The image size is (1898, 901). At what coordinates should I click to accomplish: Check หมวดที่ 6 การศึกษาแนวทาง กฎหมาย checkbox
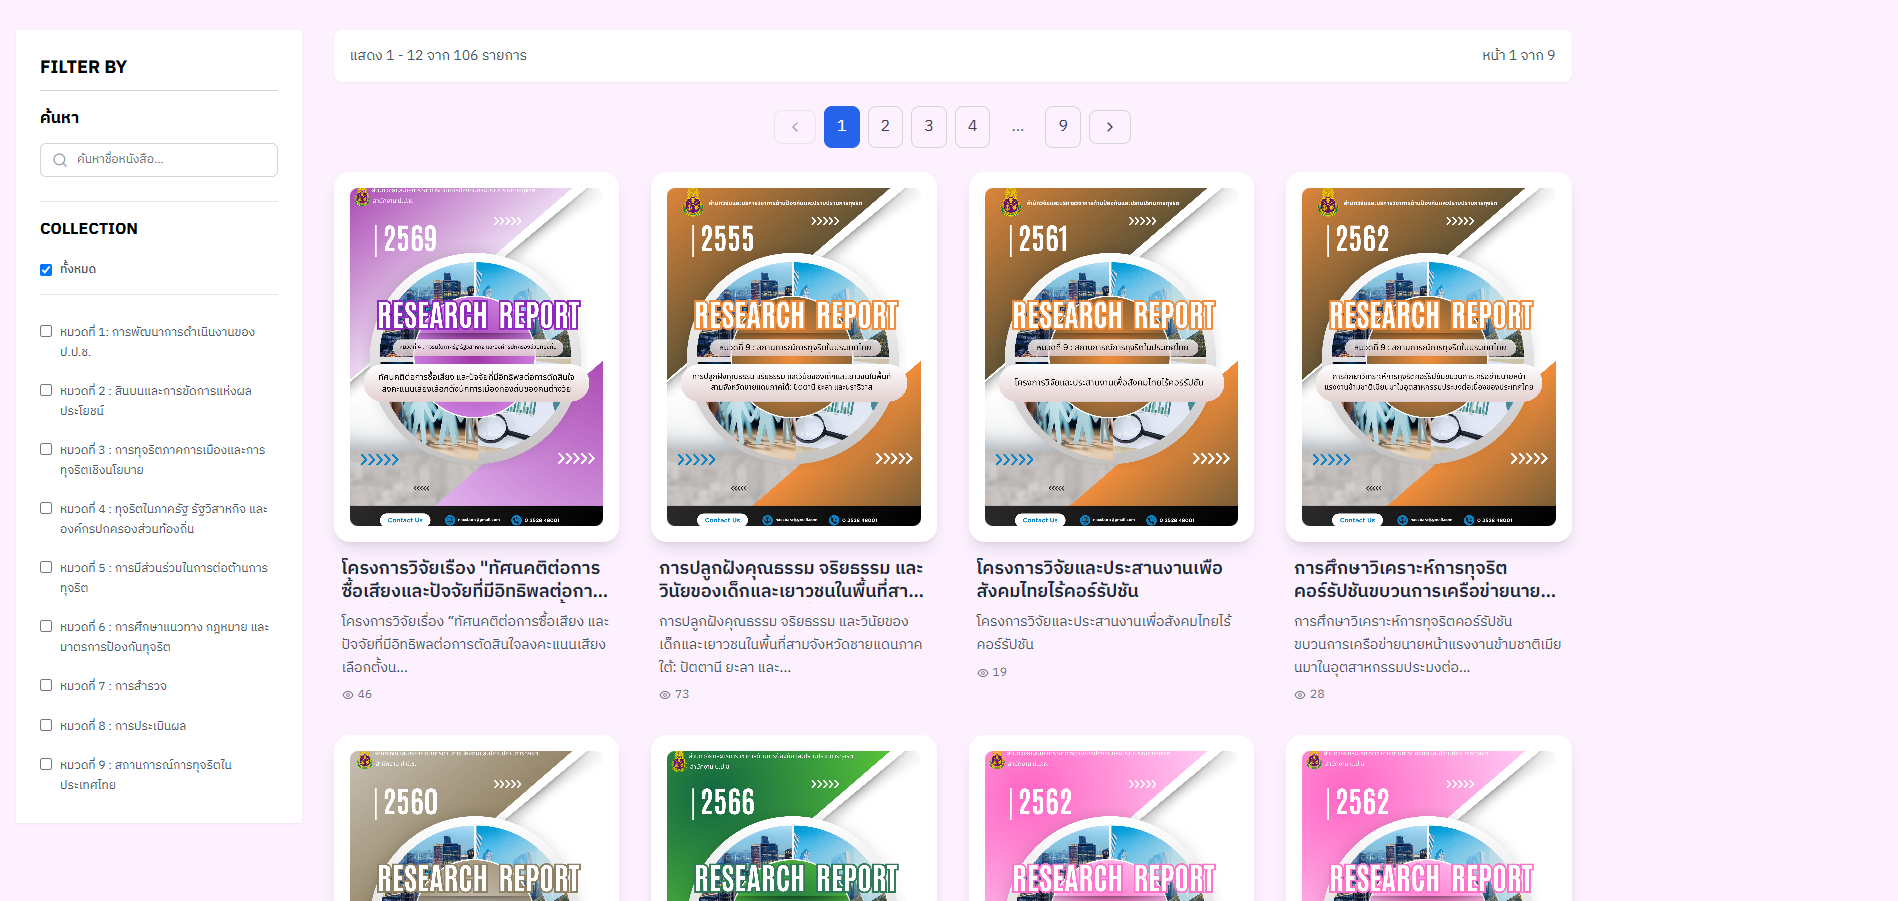tap(46, 626)
